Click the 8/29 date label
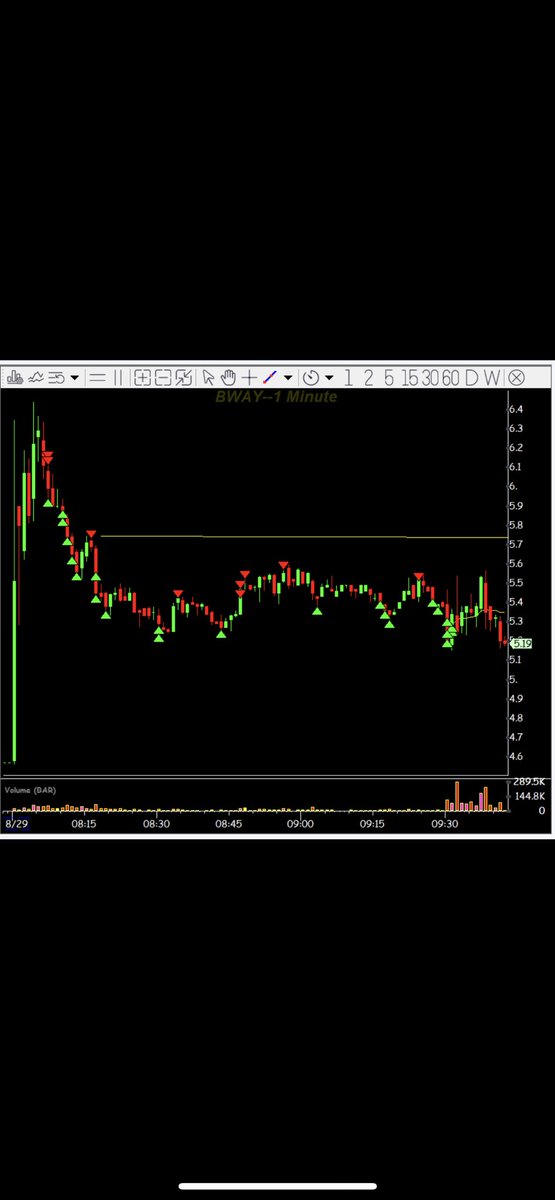 pyautogui.click(x=16, y=824)
